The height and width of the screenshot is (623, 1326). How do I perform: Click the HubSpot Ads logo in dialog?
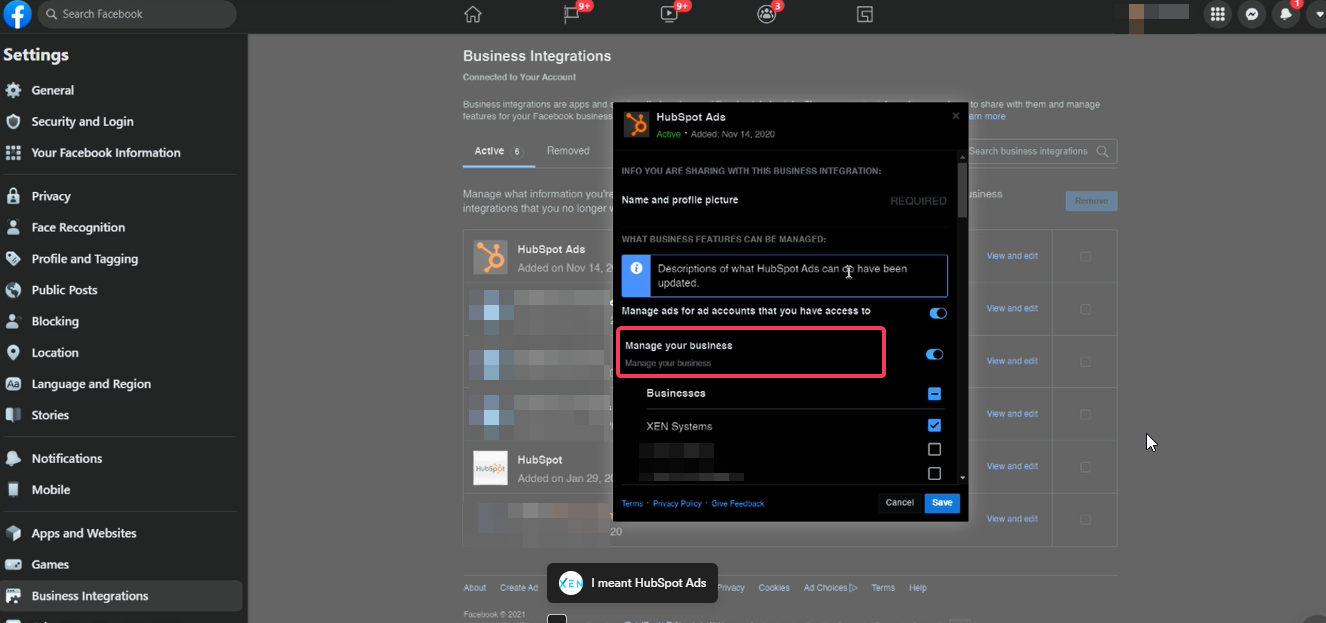click(x=636, y=124)
